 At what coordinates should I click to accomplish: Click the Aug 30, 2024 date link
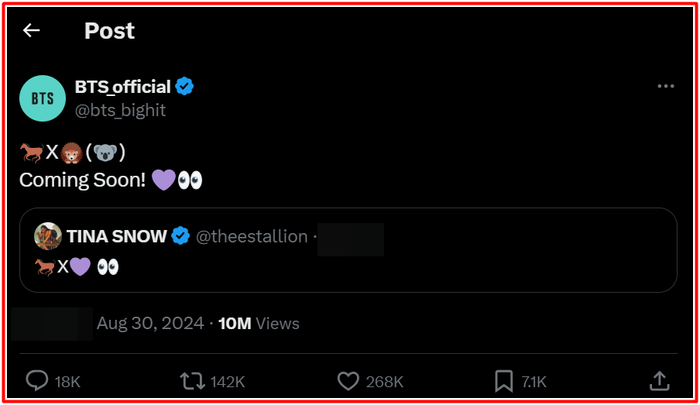click(x=150, y=323)
